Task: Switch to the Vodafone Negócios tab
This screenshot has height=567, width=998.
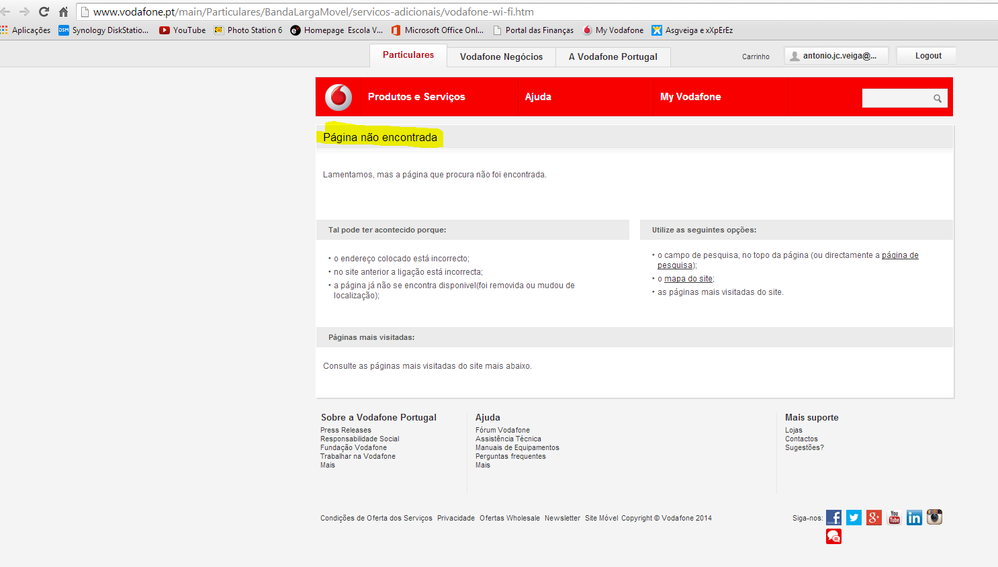Action: 501,57
